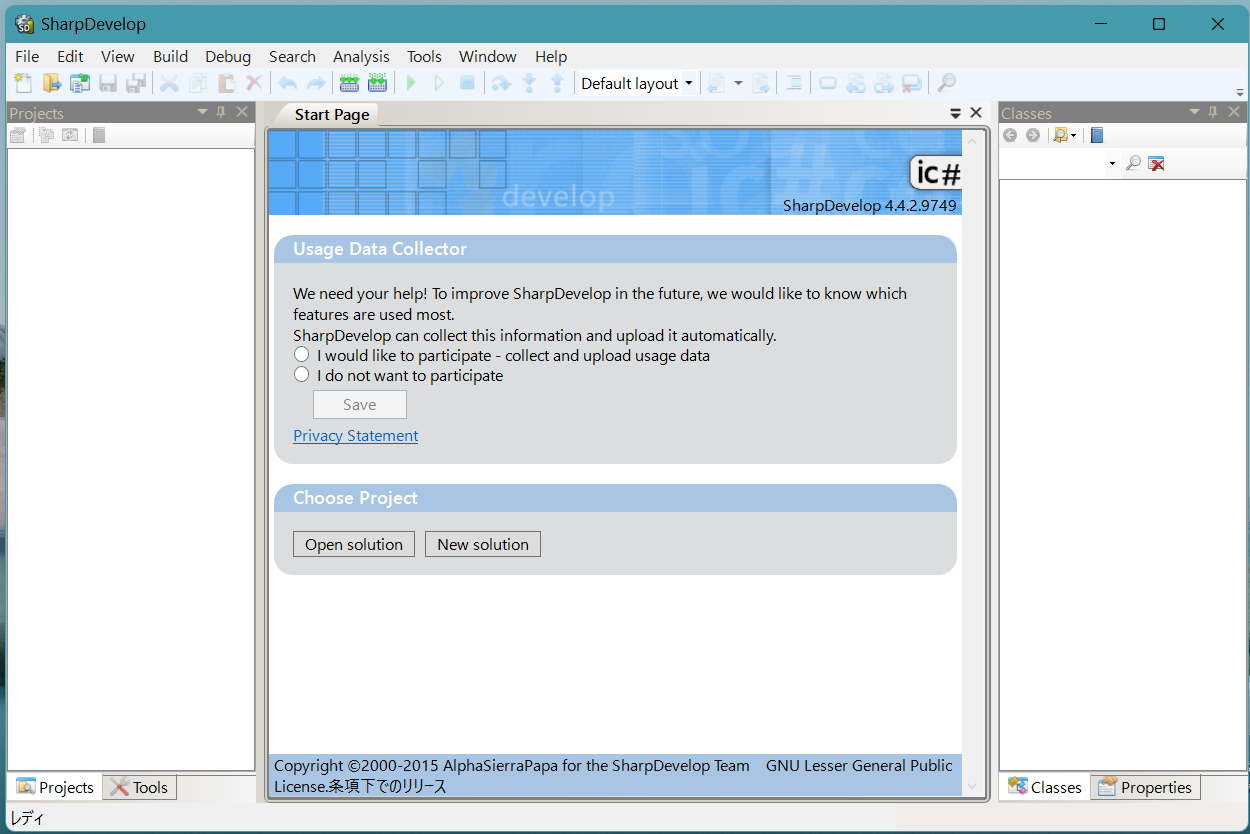Click the Open solution button
The image size is (1250, 834).
(354, 544)
